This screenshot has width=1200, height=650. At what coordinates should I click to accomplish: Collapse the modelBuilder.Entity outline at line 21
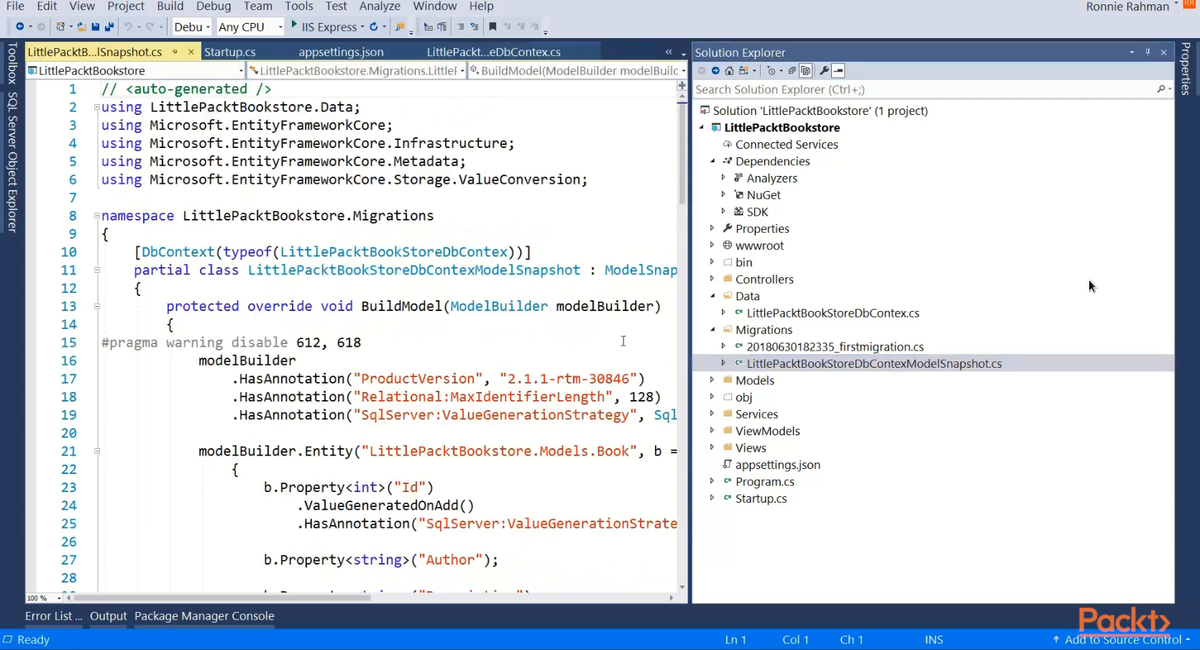coord(97,451)
